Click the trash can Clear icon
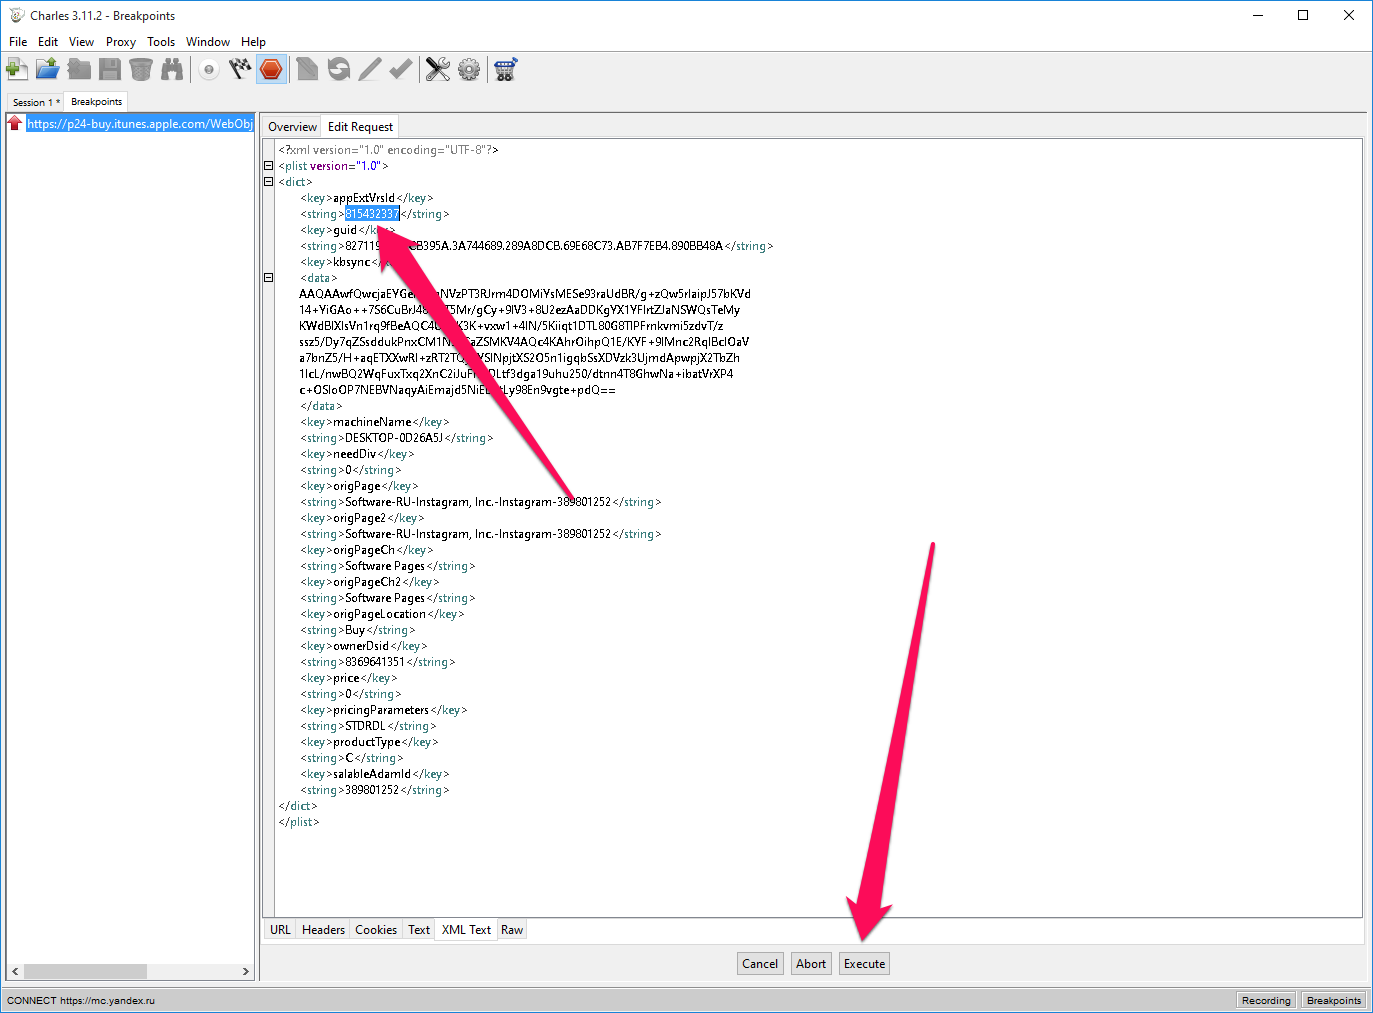The height and width of the screenshot is (1013, 1373). click(141, 69)
